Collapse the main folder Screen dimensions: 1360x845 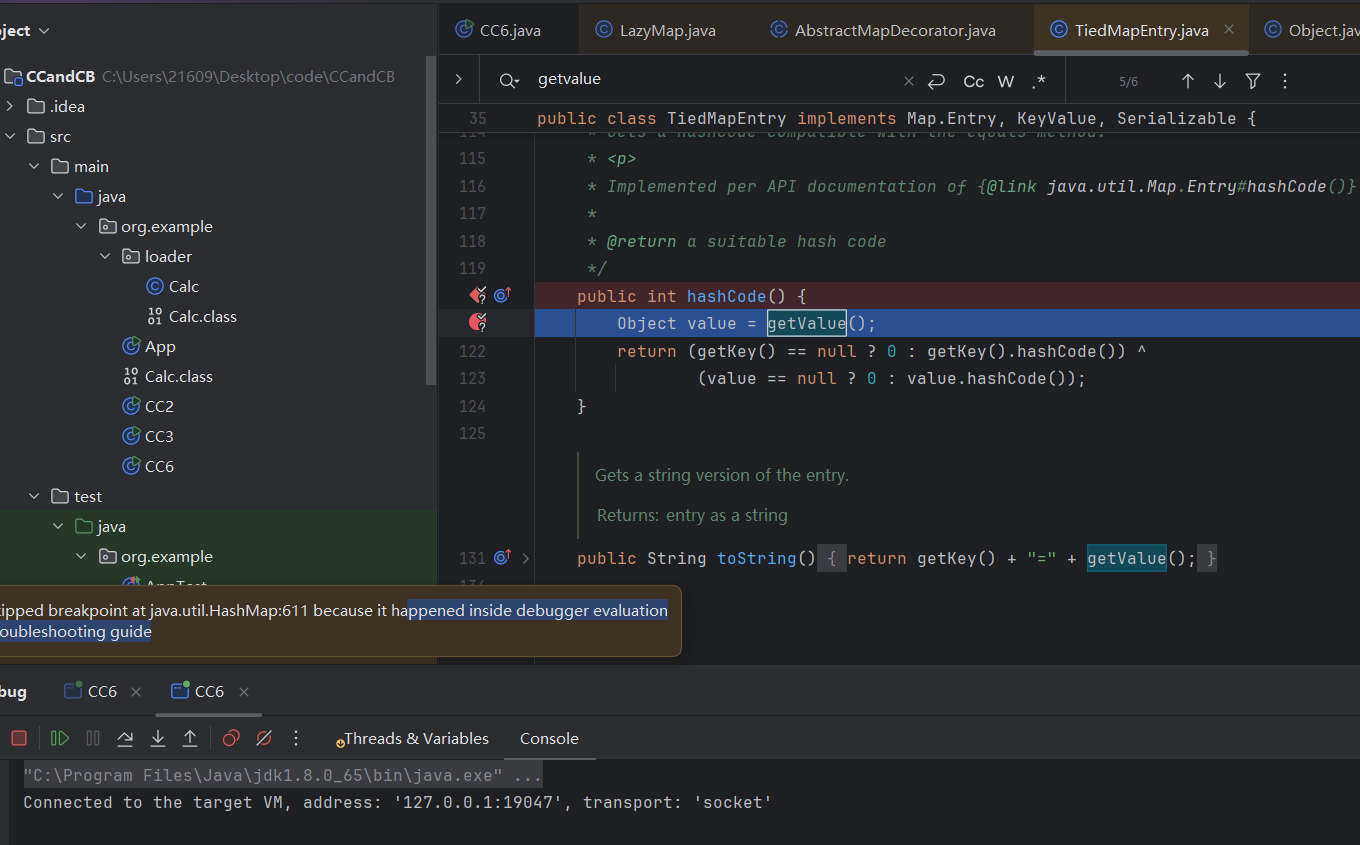[x=33, y=166]
